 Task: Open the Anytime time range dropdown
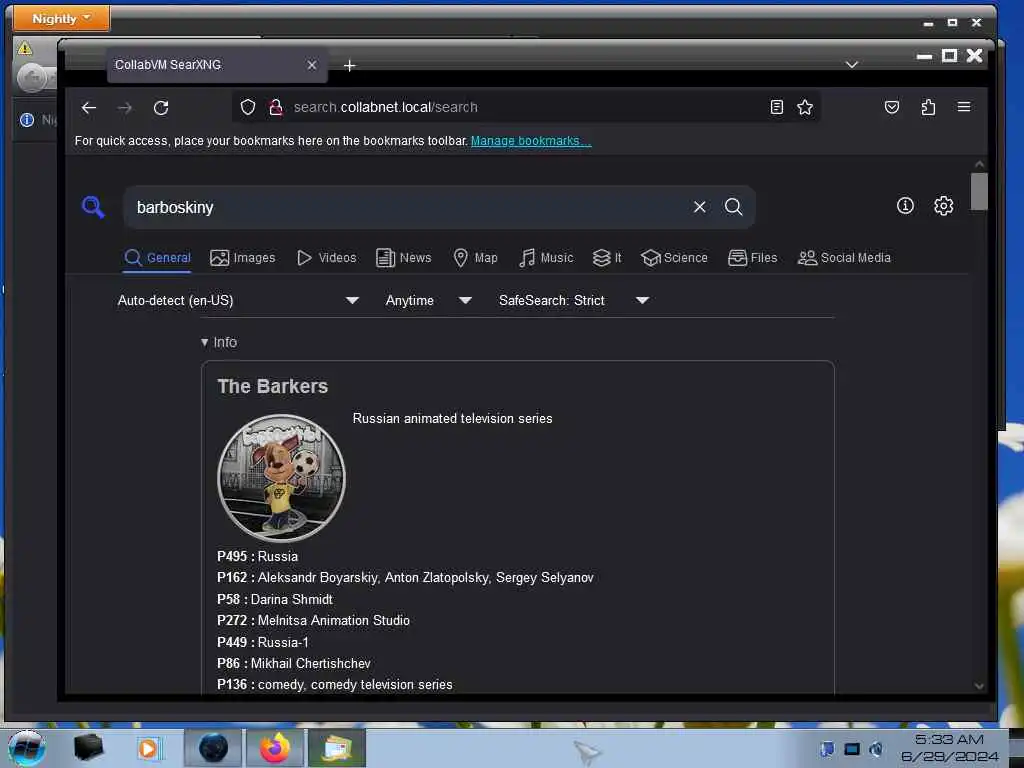(428, 300)
